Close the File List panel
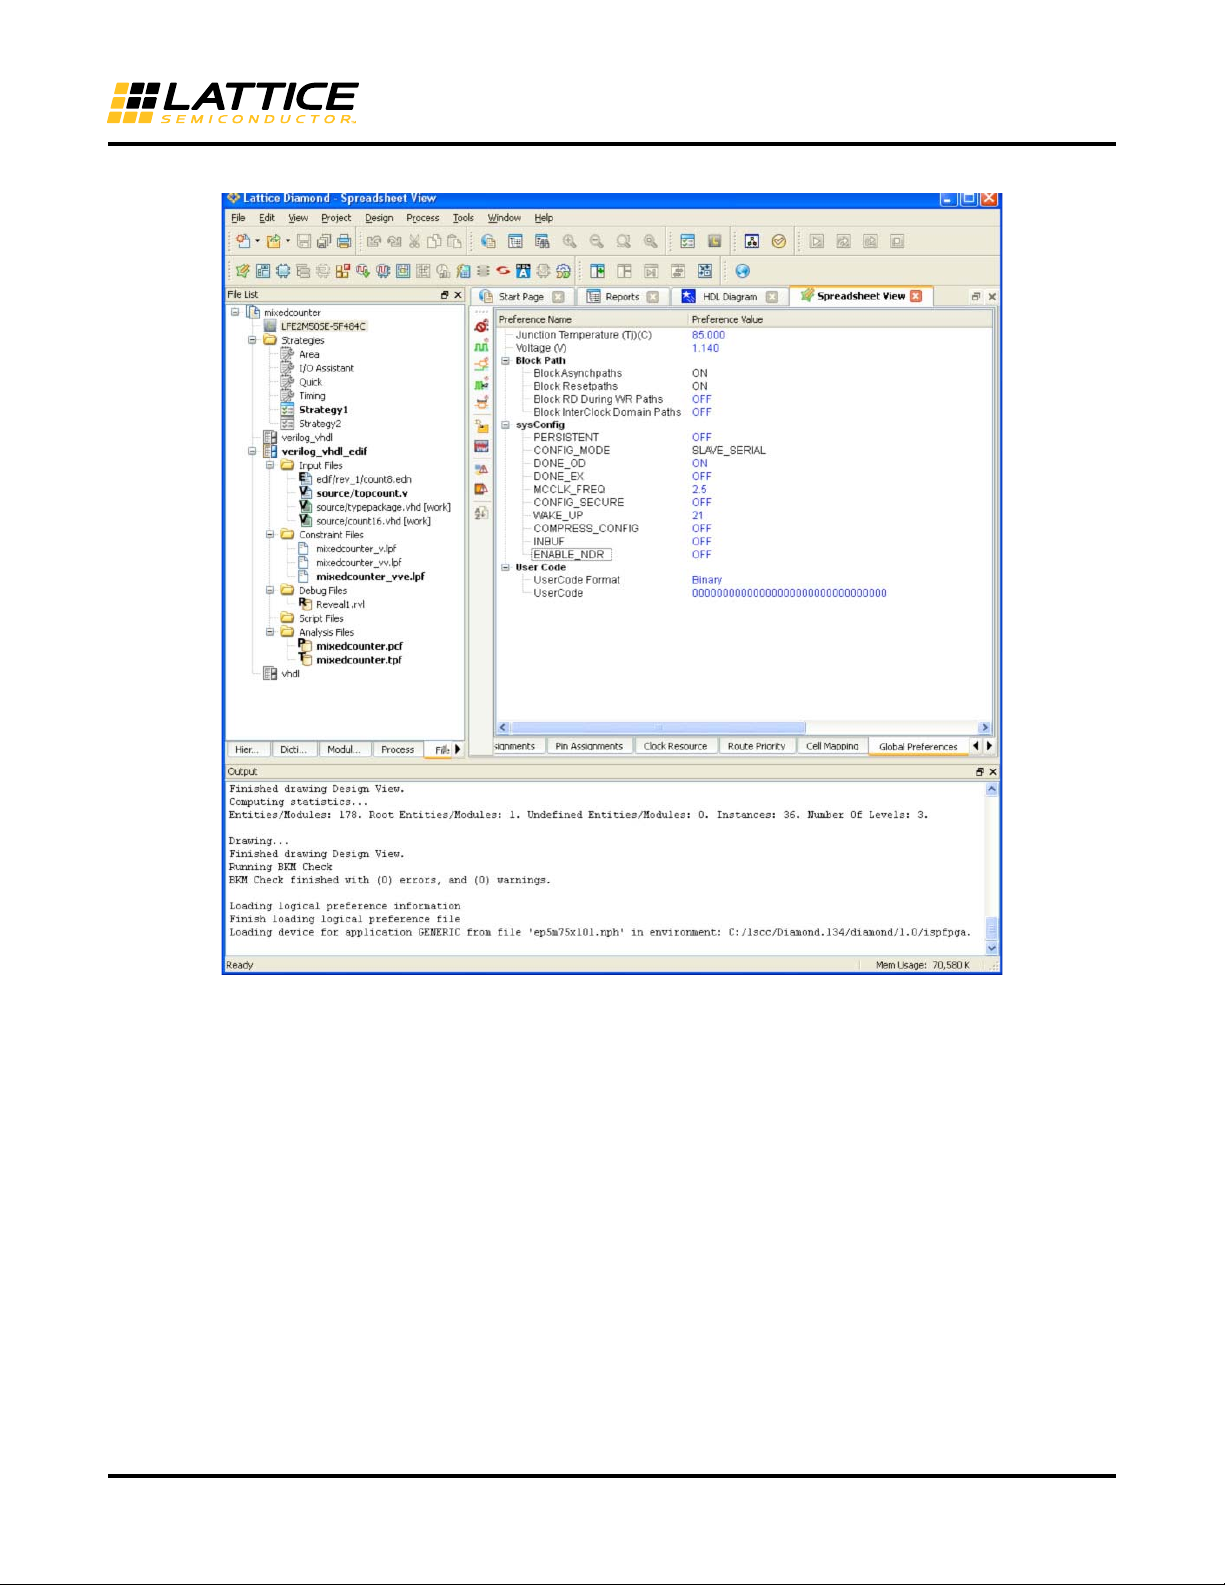 tap(458, 295)
